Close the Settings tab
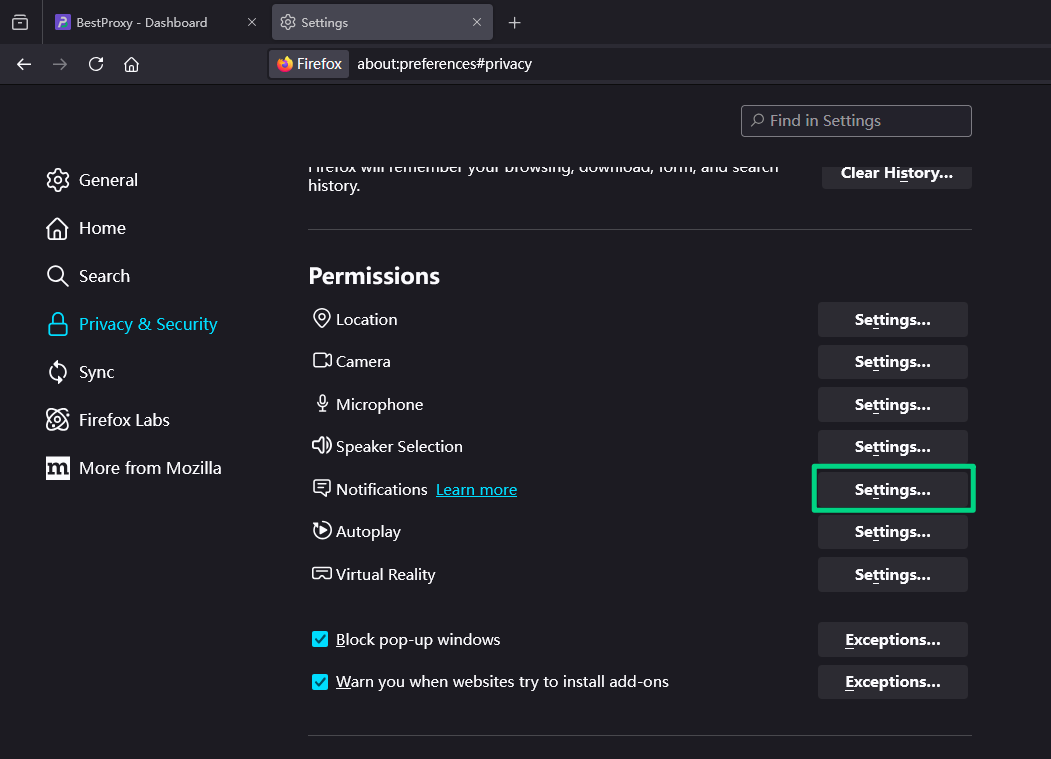1051x759 pixels. (477, 22)
